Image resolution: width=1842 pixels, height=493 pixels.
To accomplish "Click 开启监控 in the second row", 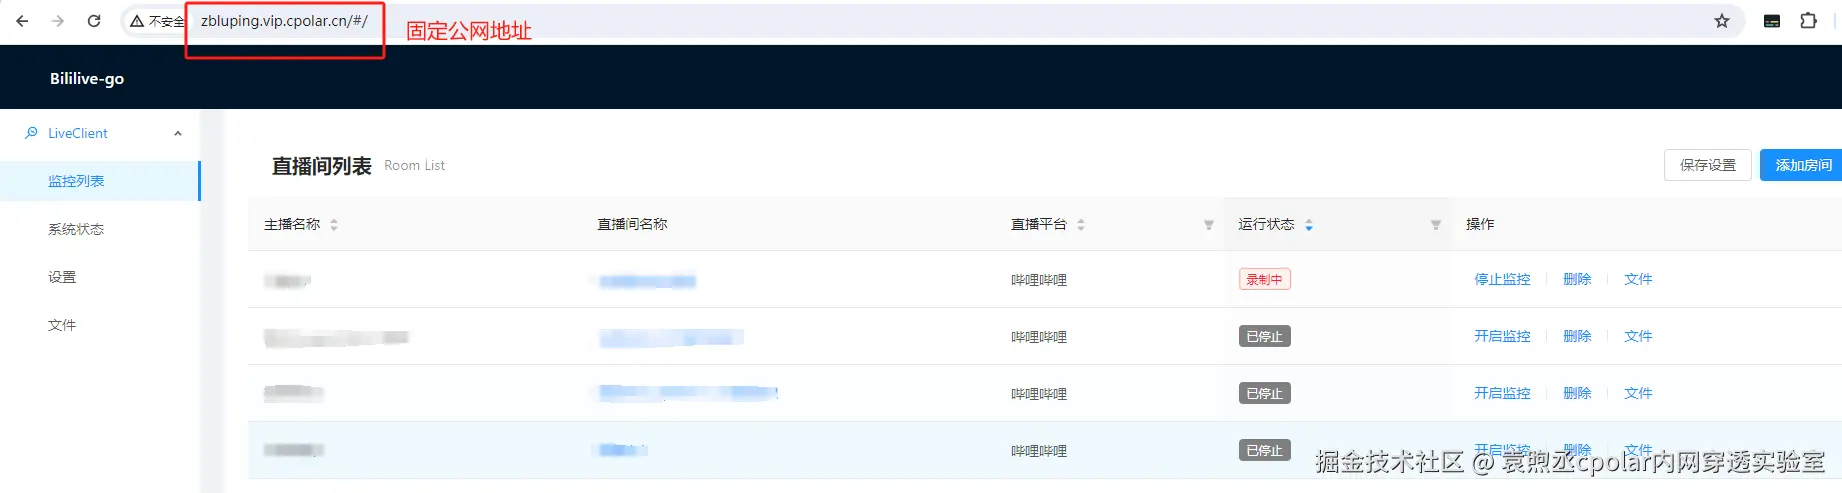I will point(1502,336).
